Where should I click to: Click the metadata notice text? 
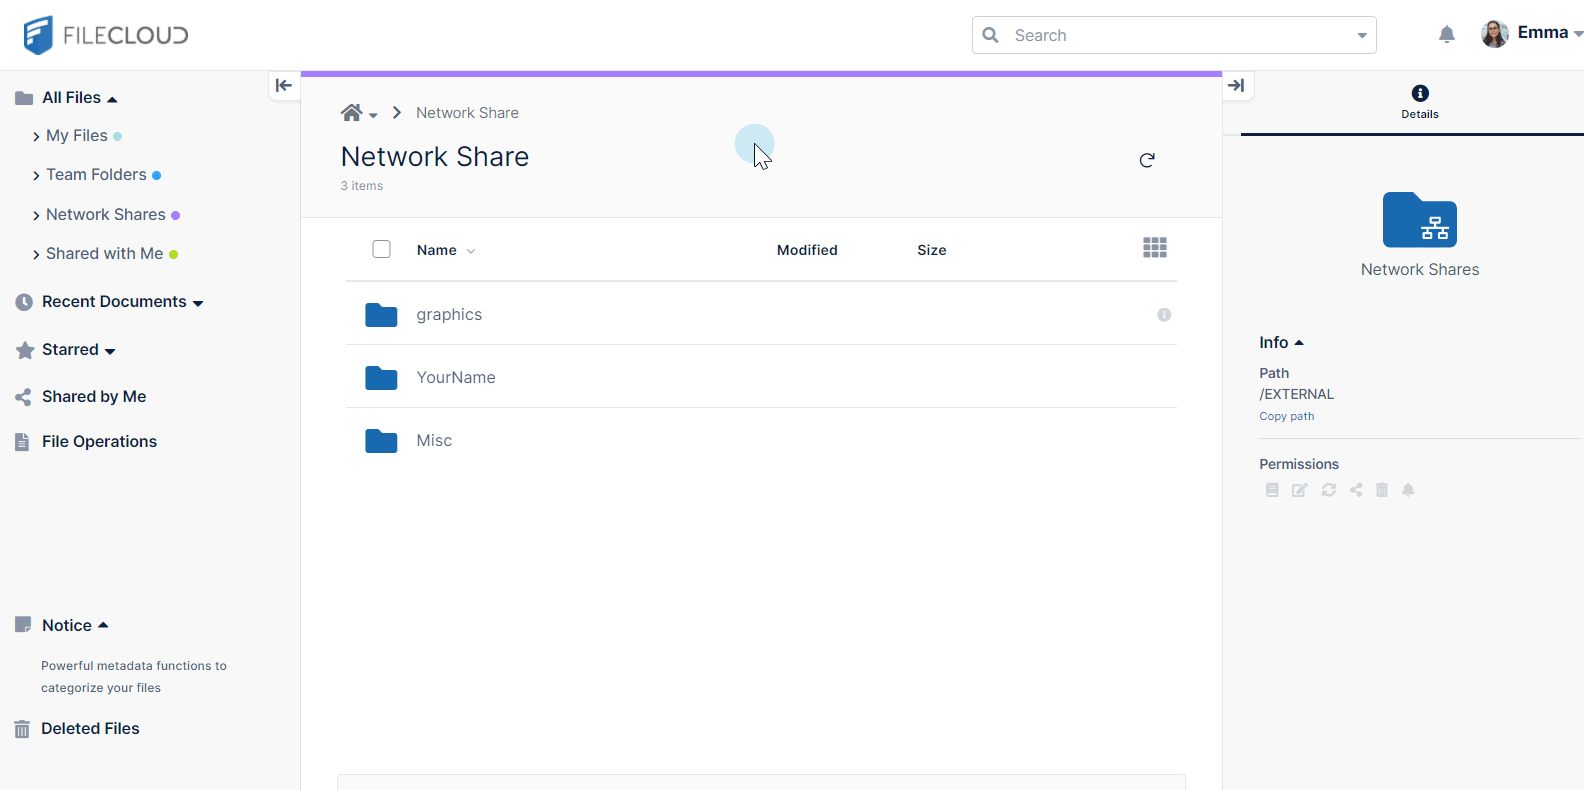134,677
